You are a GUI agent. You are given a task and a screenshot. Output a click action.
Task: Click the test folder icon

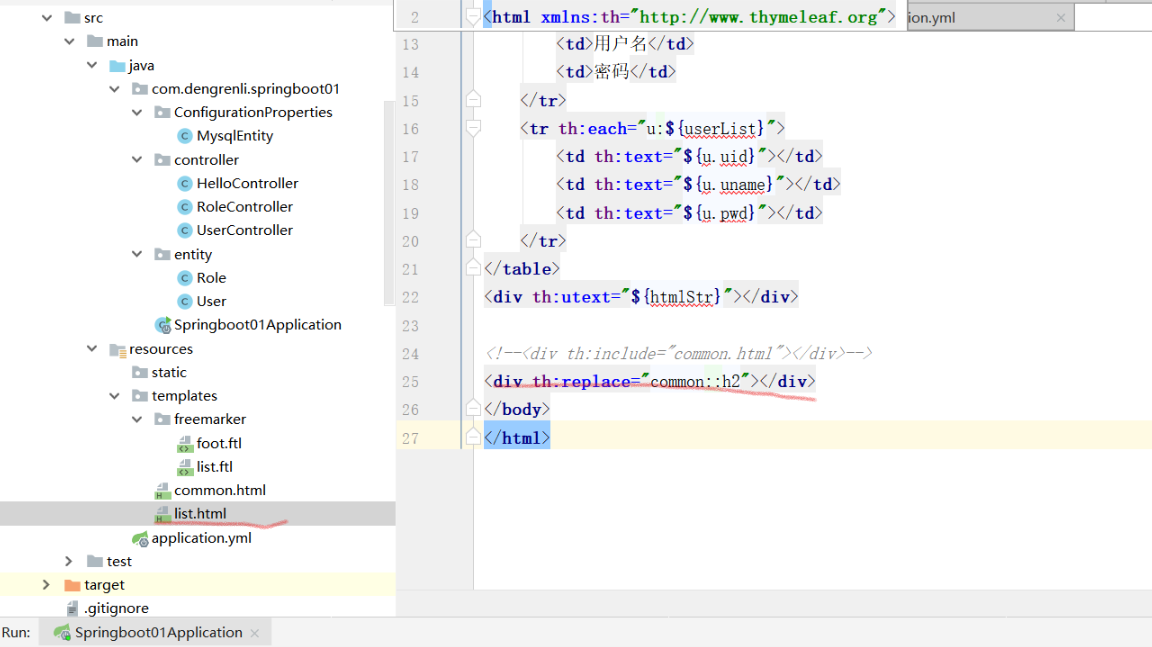click(x=95, y=561)
